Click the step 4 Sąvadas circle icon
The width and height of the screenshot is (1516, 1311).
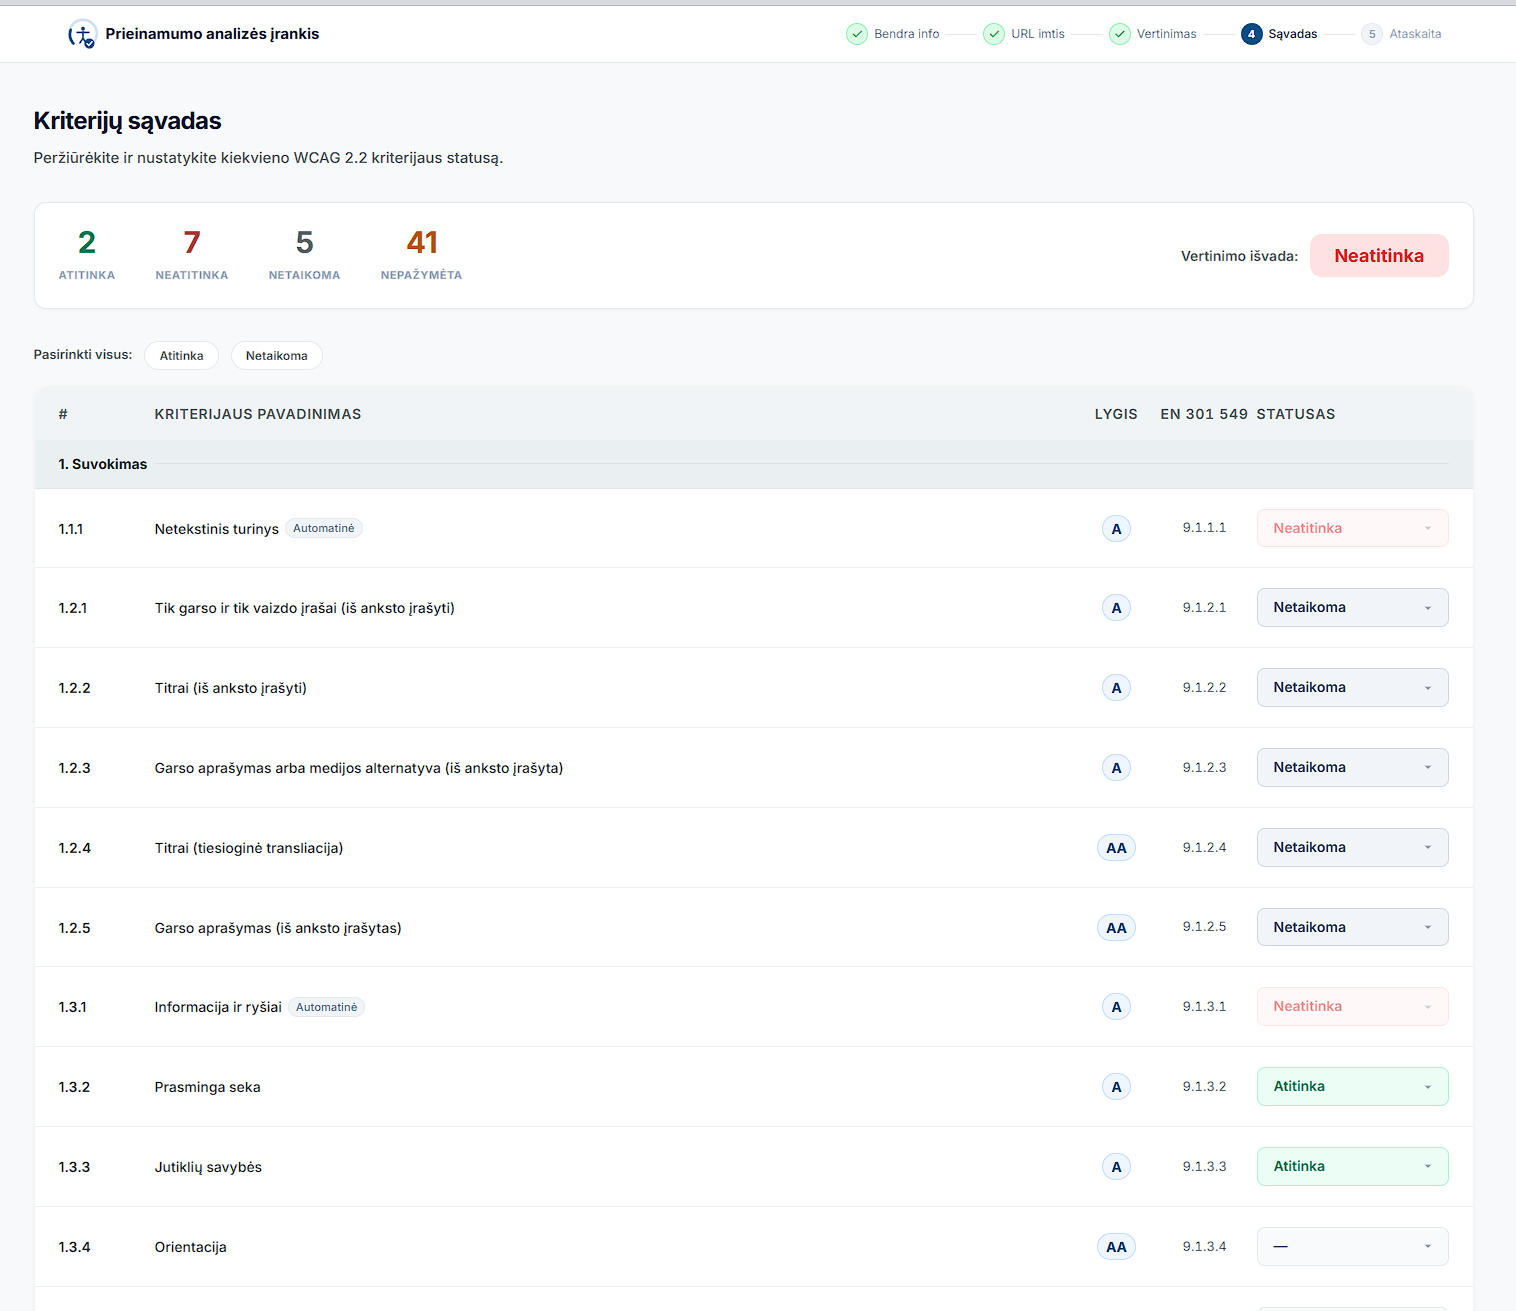tap(1252, 34)
